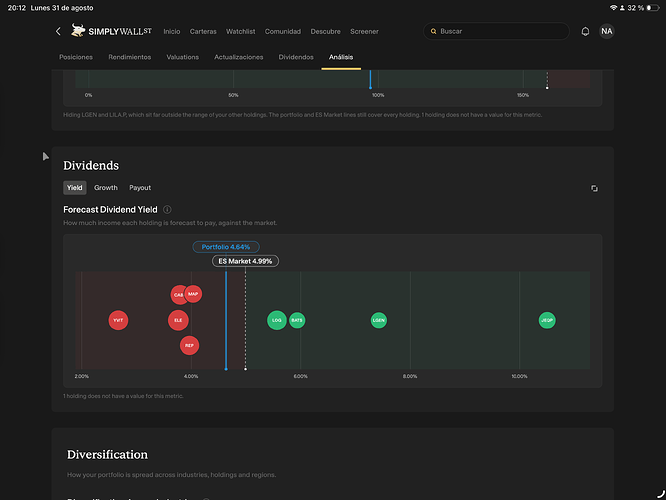Select the ELE holding bubble

click(178, 320)
